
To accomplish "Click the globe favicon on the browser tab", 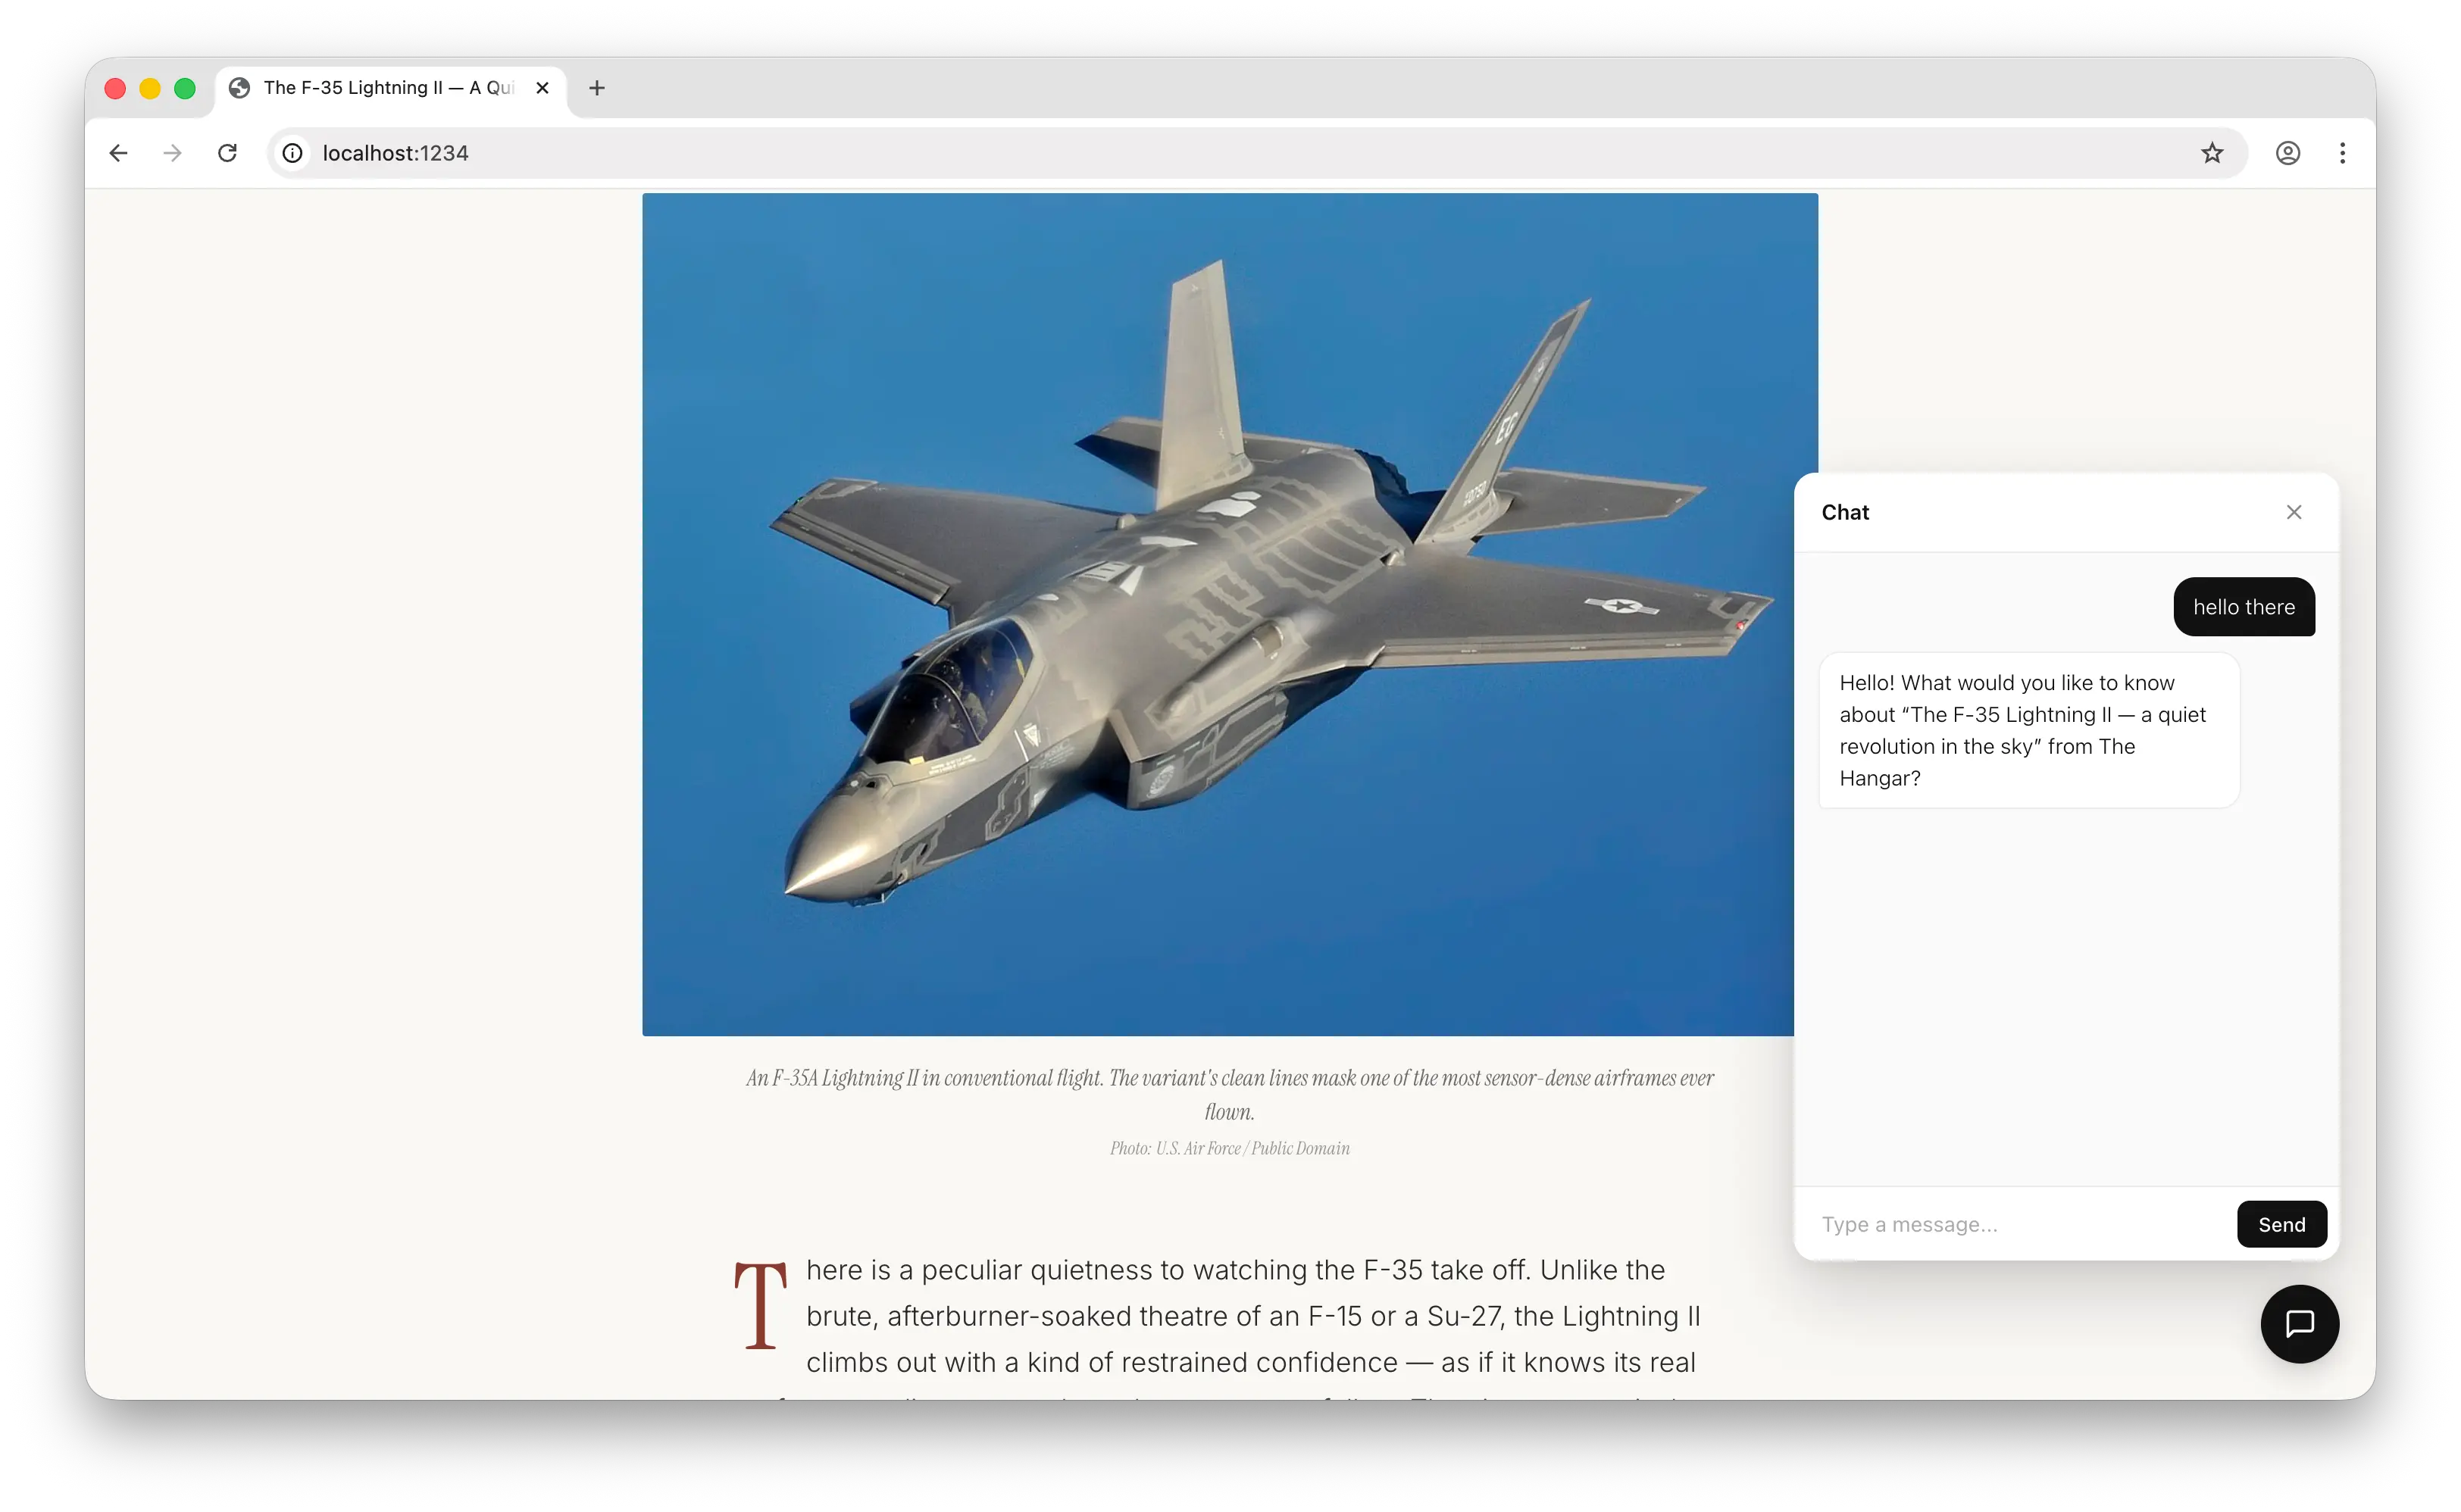I will click(x=239, y=88).
